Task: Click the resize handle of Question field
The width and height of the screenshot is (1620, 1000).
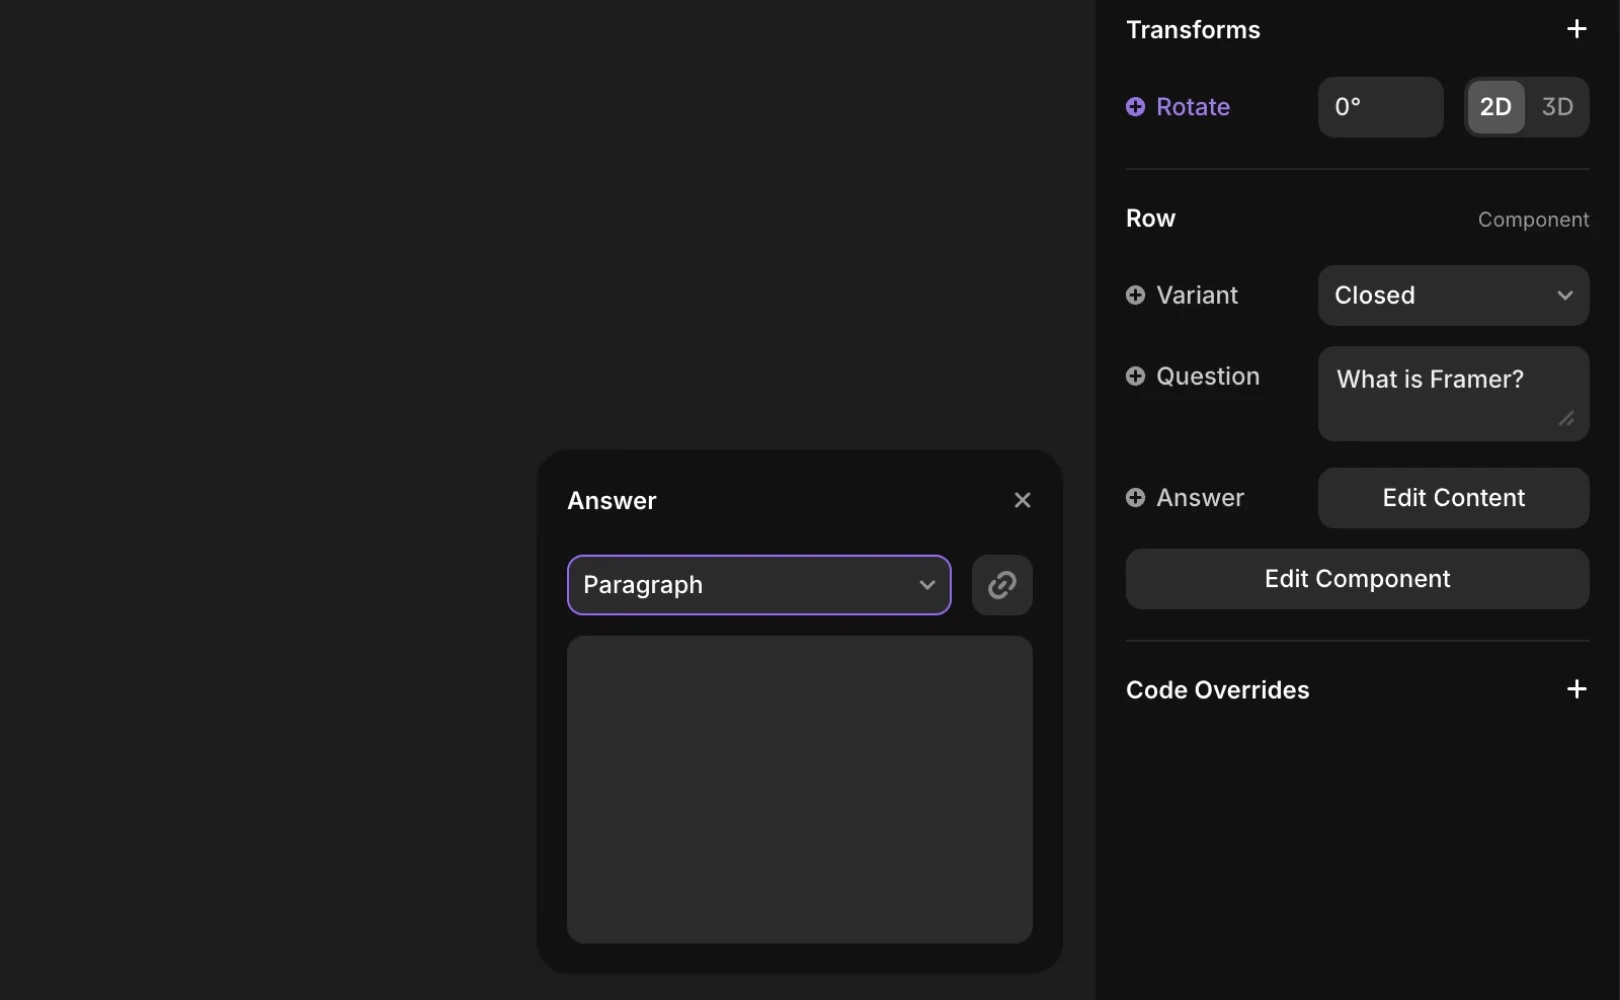Action: (1566, 419)
